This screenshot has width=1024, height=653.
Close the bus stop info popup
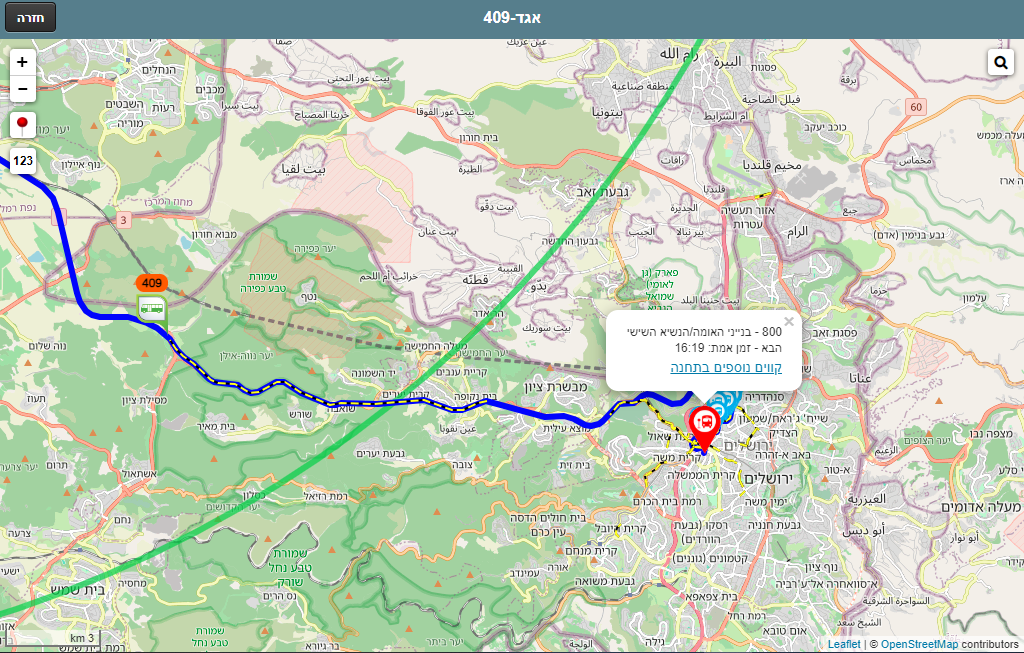(x=789, y=321)
